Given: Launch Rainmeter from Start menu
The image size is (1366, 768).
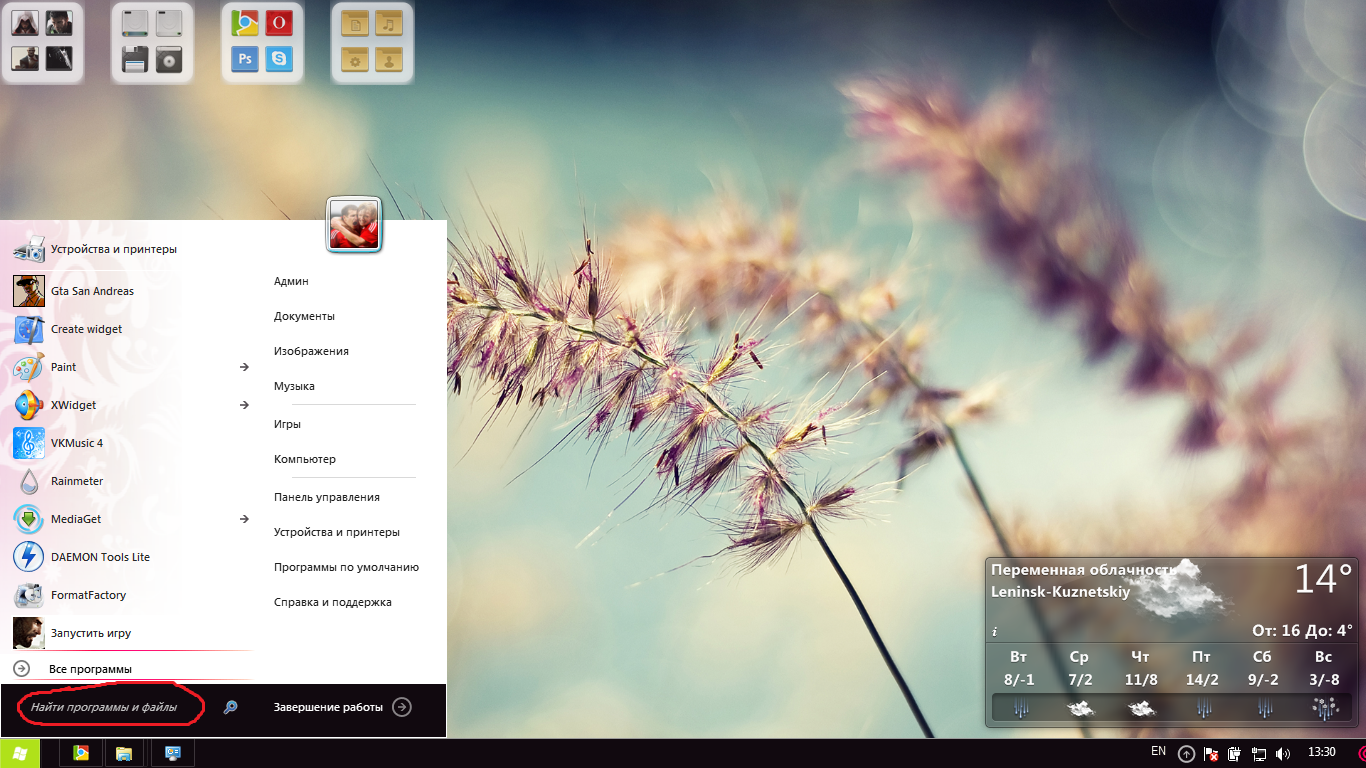Looking at the screenshot, I should (130, 481).
